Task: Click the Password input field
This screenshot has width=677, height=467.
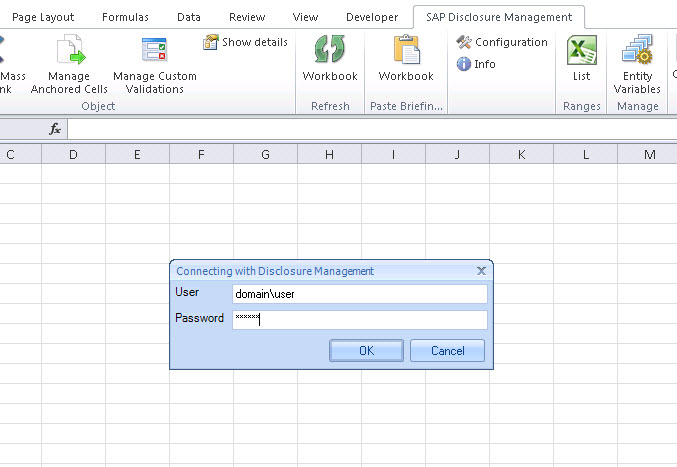Action: (x=360, y=320)
